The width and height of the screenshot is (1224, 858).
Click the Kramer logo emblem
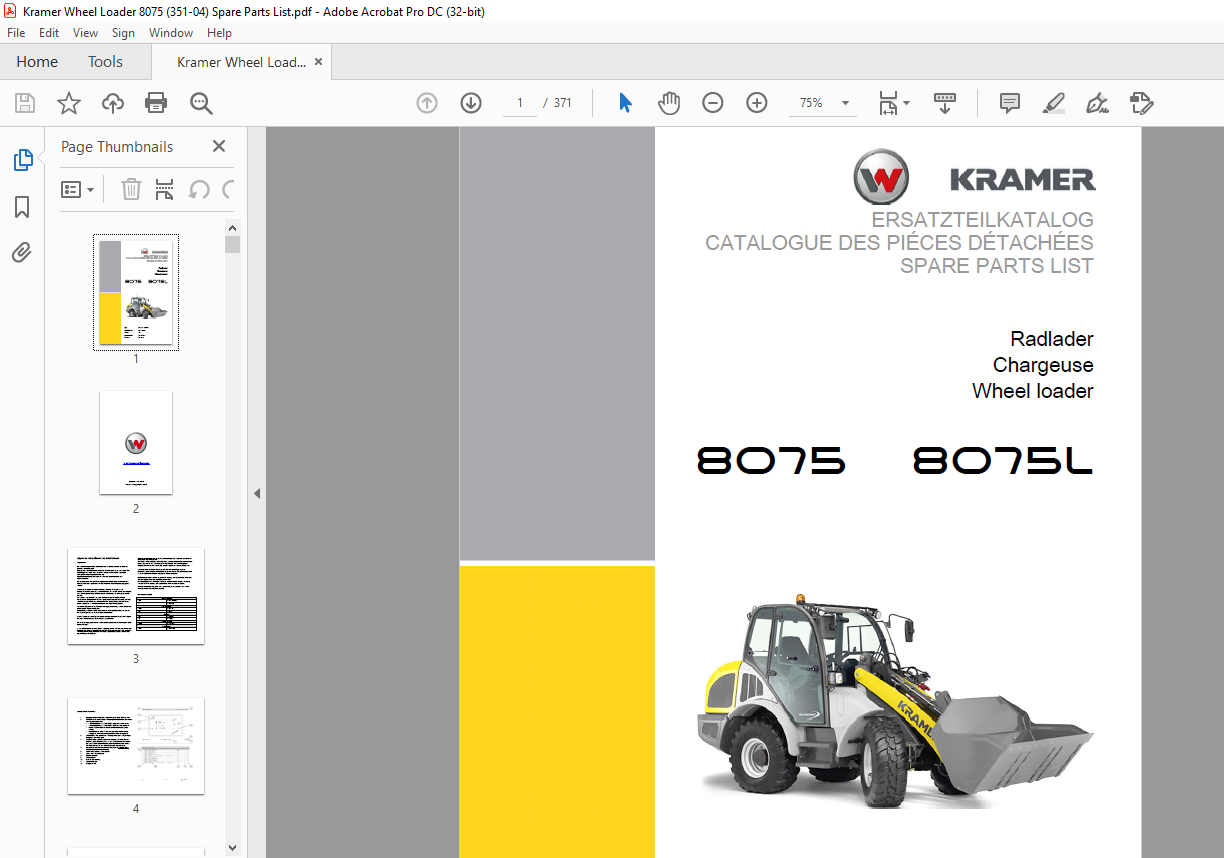click(881, 179)
